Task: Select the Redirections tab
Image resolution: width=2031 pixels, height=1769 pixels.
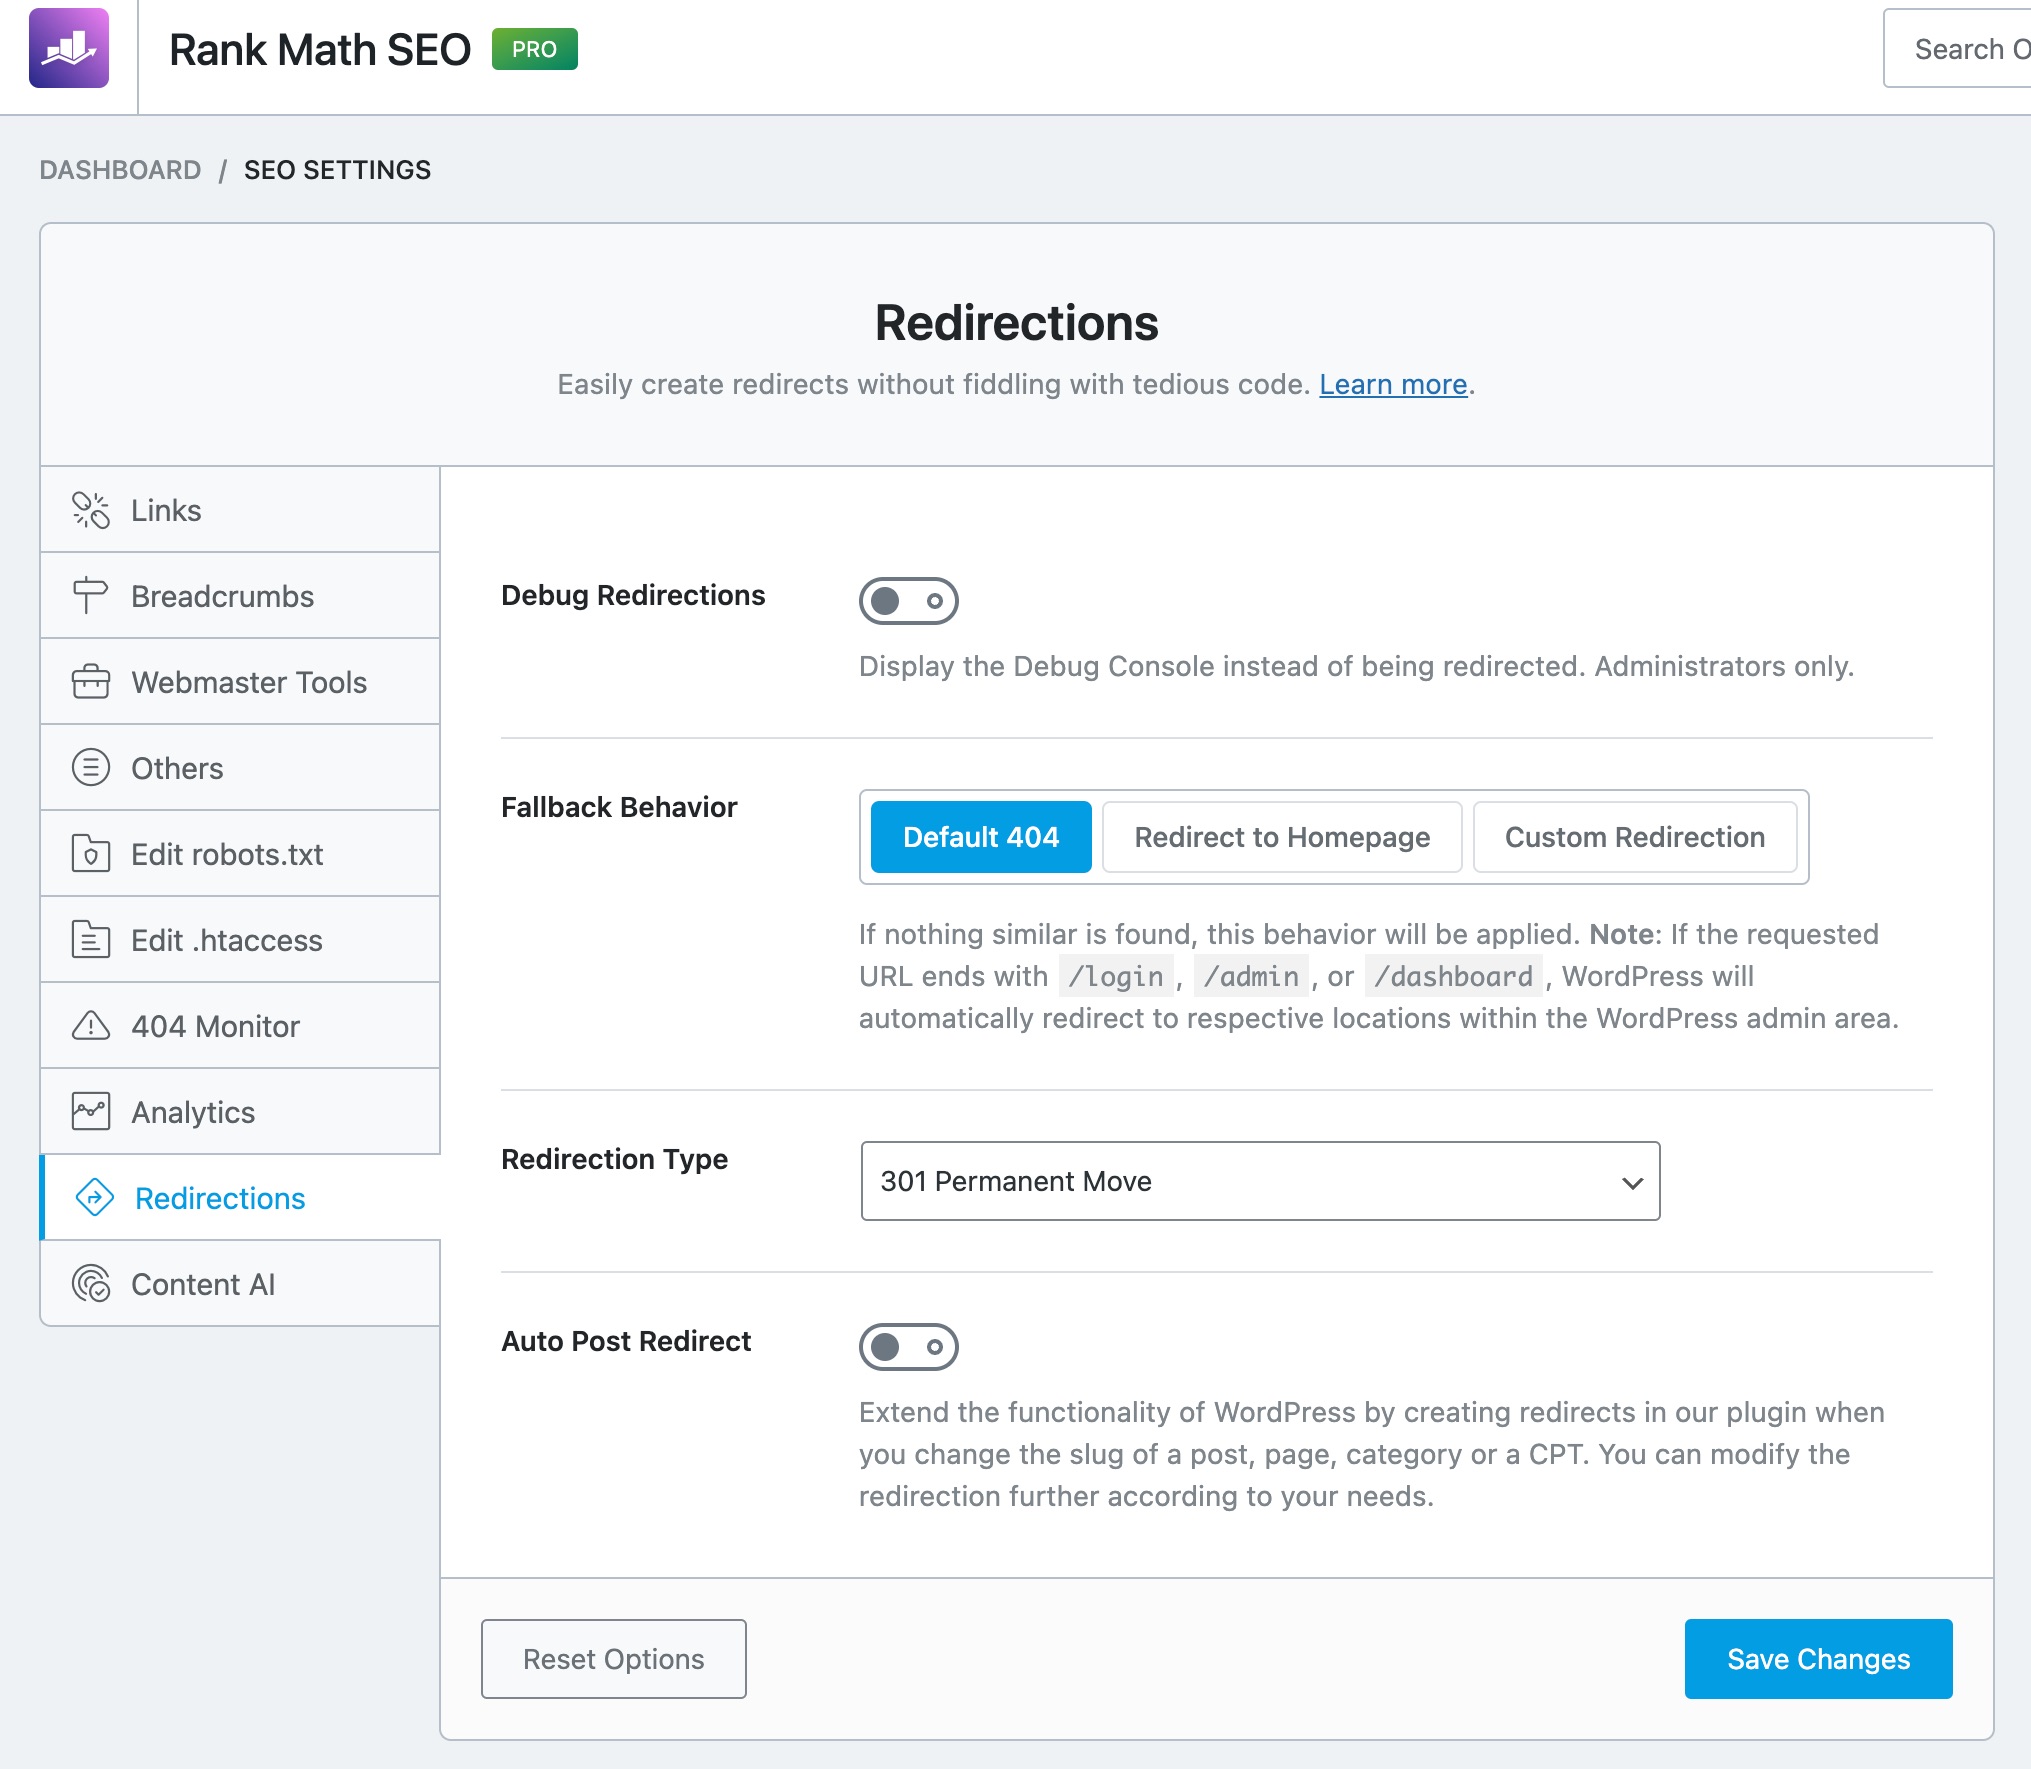Action: tap(240, 1198)
